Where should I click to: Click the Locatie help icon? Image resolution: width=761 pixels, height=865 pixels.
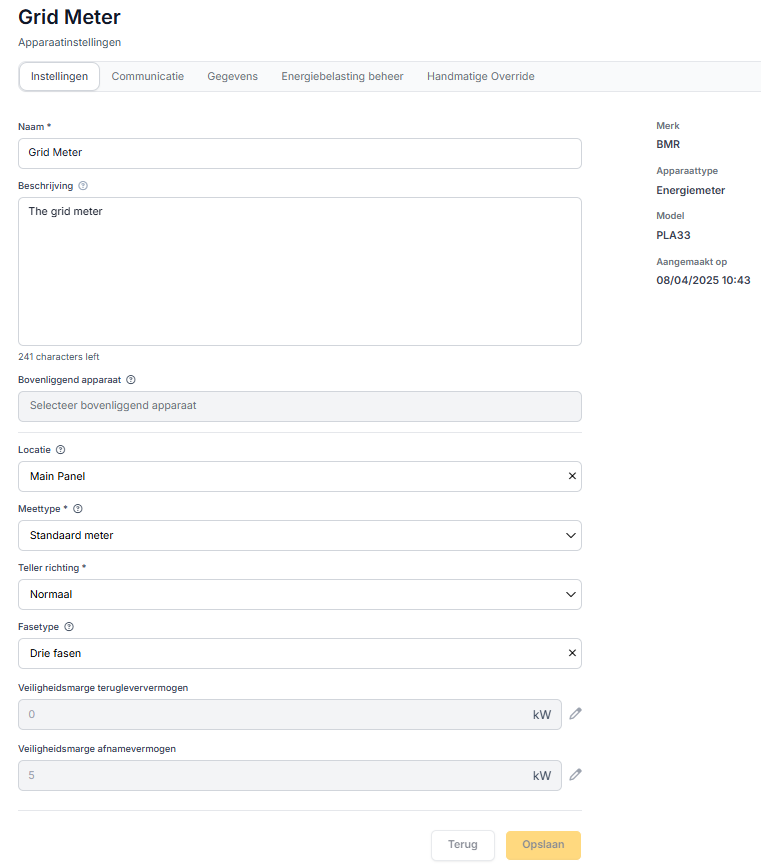tap(61, 450)
